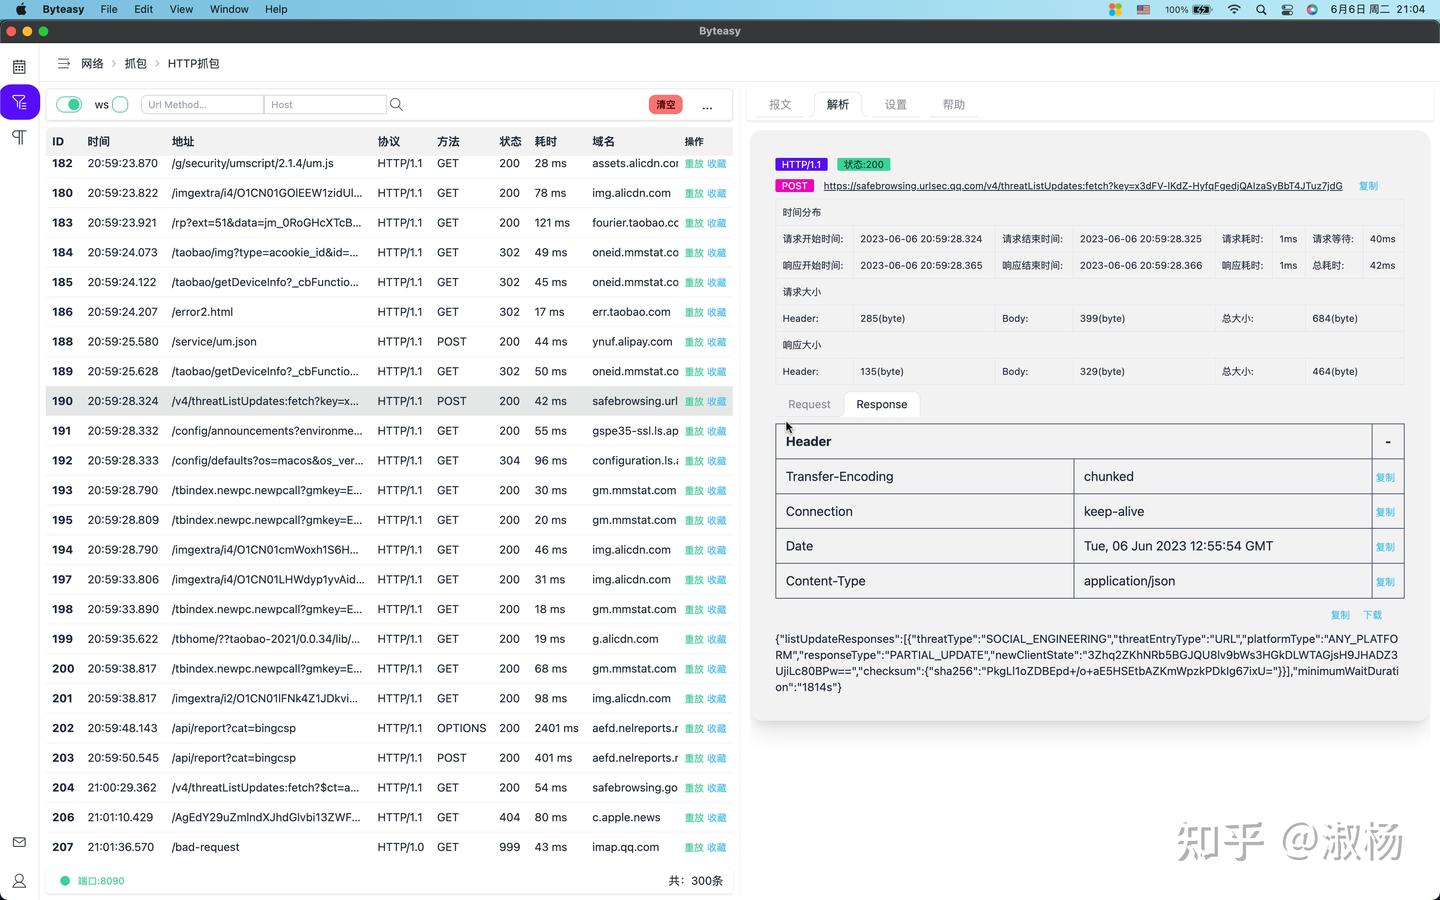This screenshot has height=900, width=1440.
Task: Open the three-dots more options menu
Action: click(x=707, y=105)
